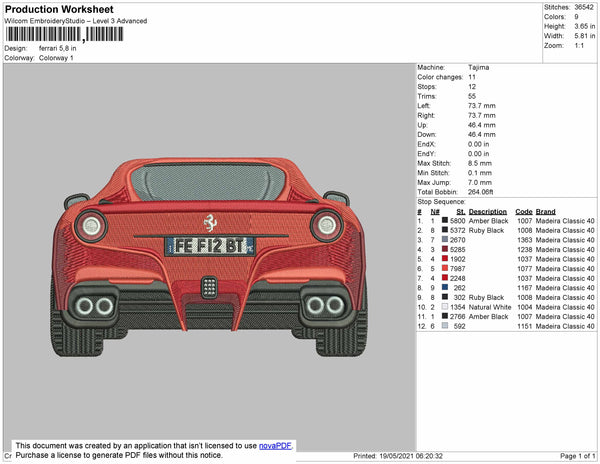This screenshot has width=600, height=464.
Task: Click the Up value '46.4 mm'
Action: (x=481, y=125)
